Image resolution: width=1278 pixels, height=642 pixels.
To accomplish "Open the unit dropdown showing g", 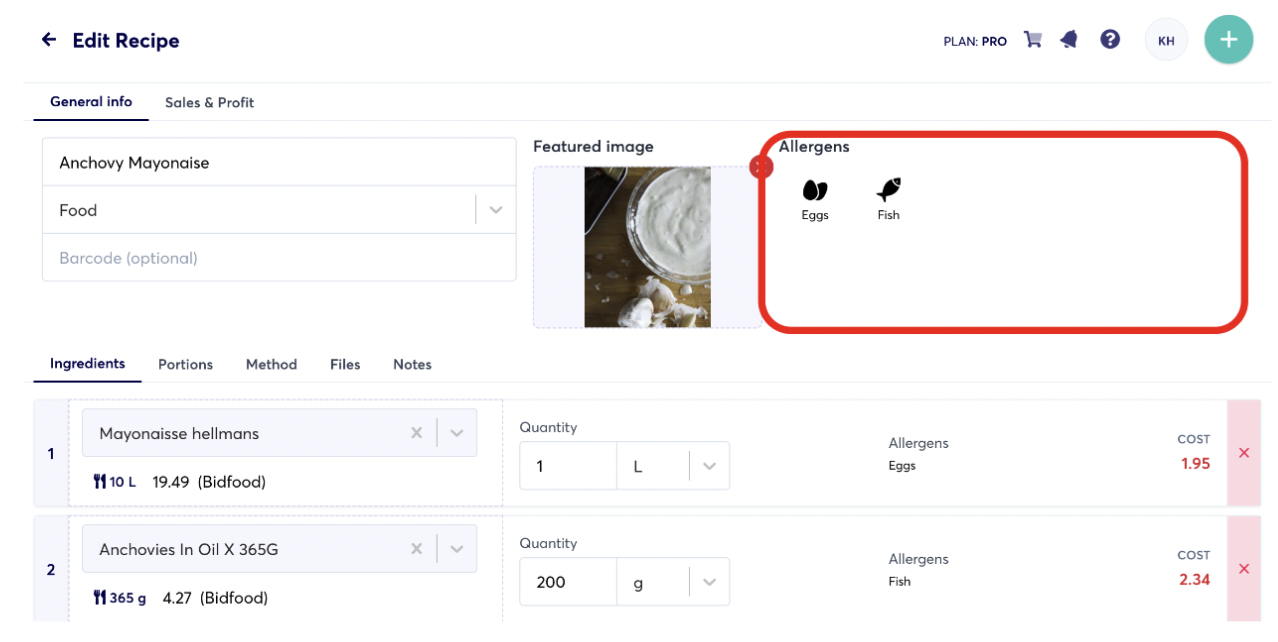I will point(712,581).
